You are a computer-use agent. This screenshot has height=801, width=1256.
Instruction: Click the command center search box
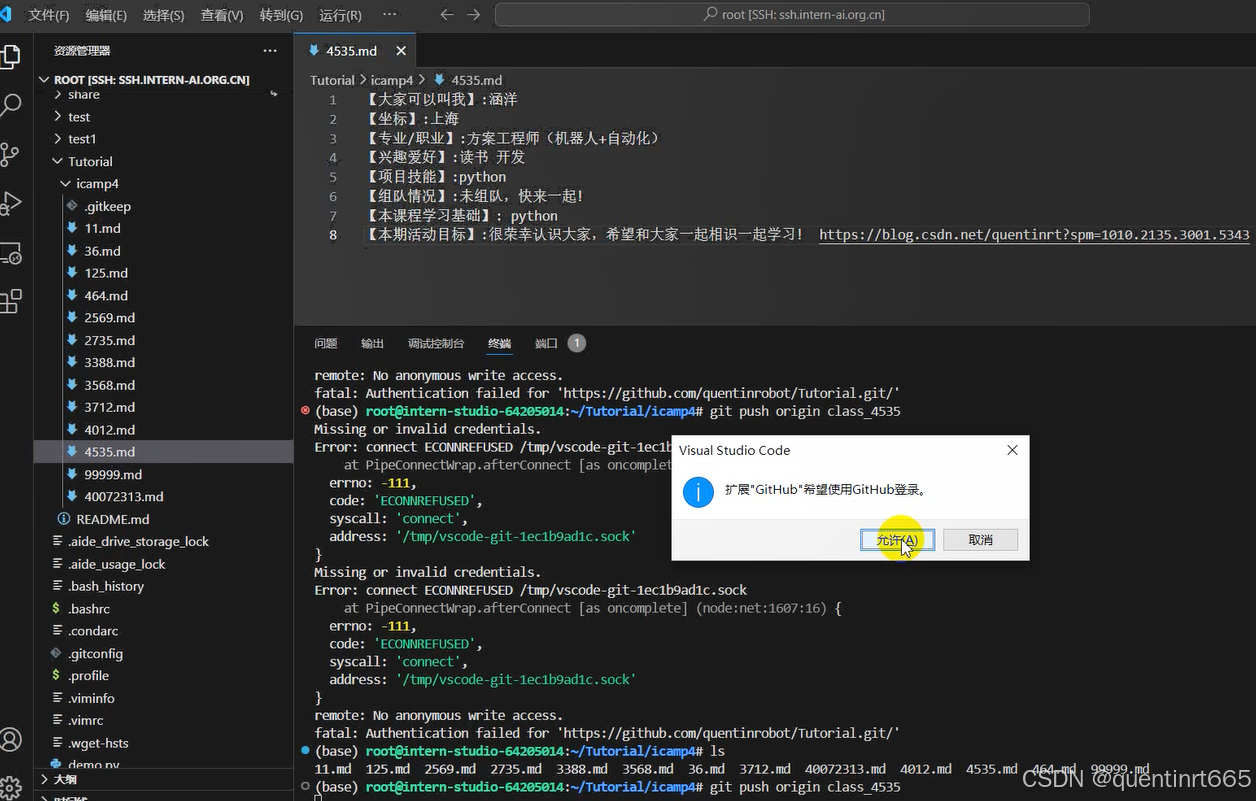click(x=792, y=15)
